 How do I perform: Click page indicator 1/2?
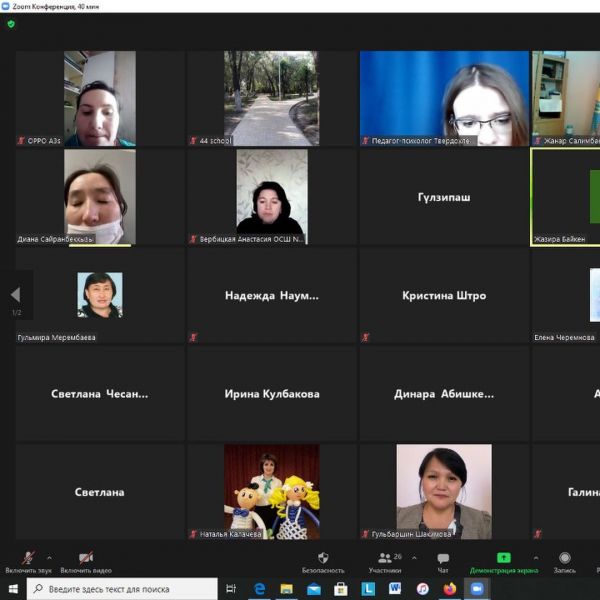coord(16,313)
